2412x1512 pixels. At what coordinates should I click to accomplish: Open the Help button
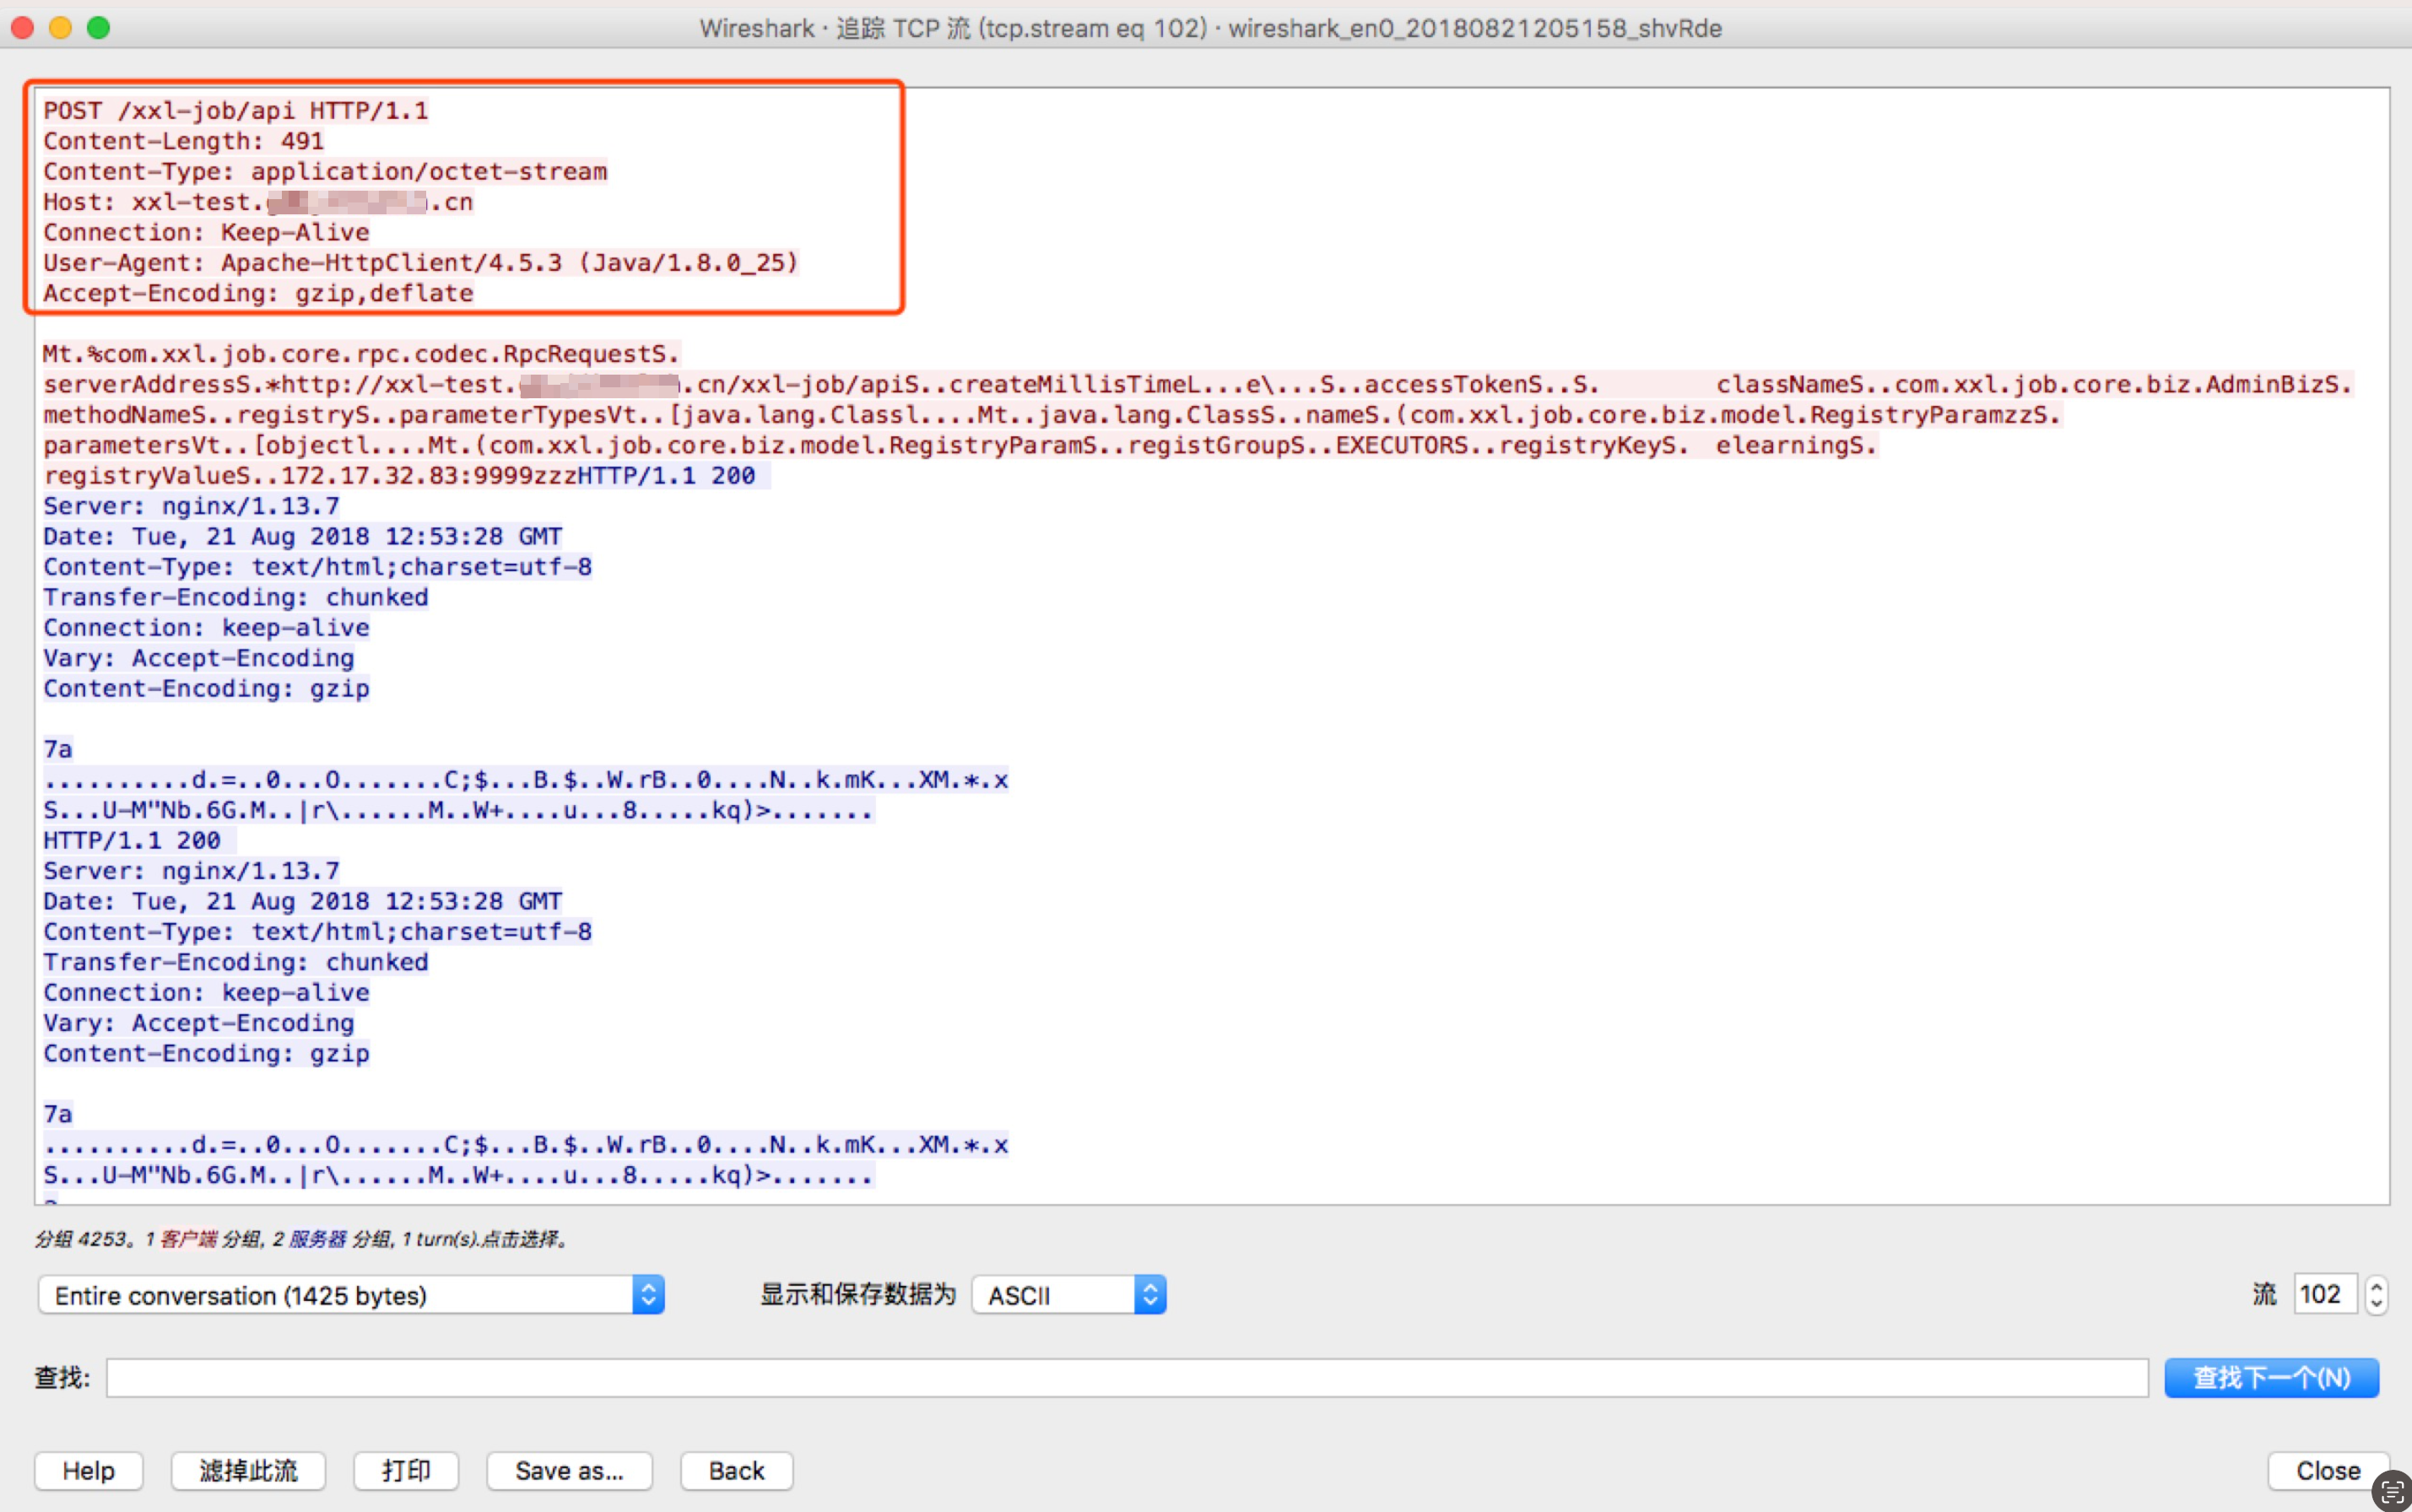(x=88, y=1470)
